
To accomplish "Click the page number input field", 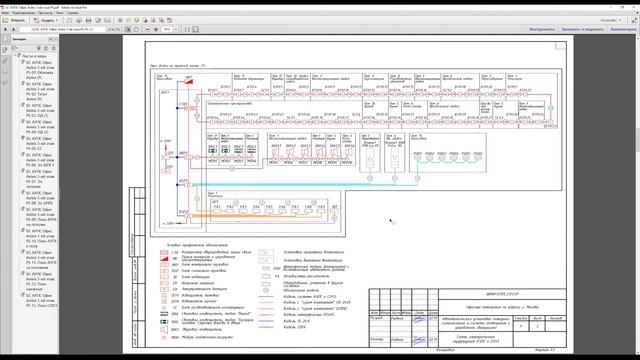I will [62, 29].
